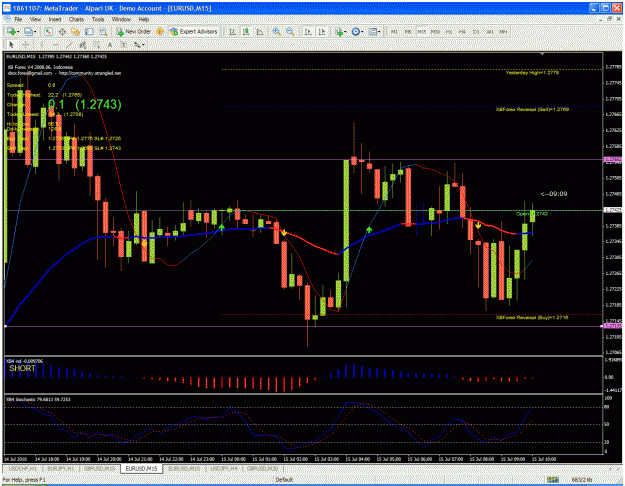Switch timeframe to D1

point(476,31)
